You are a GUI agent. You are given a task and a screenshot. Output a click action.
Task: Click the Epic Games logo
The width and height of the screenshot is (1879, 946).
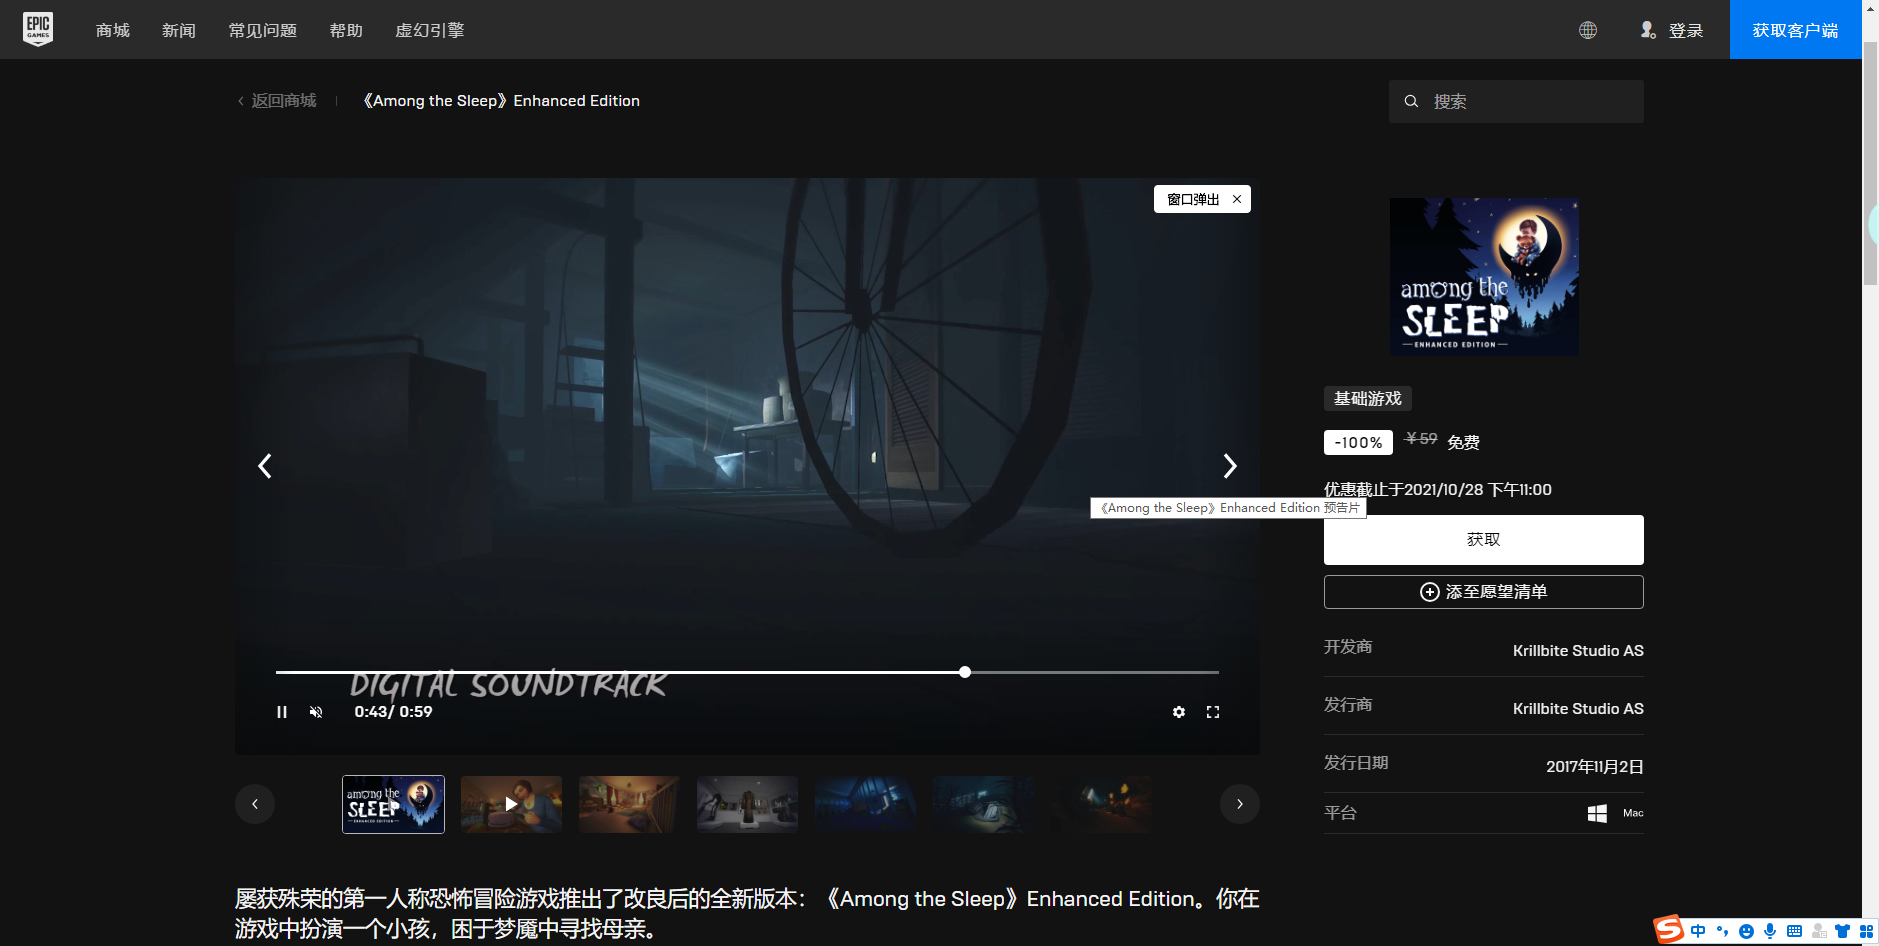coord(37,29)
